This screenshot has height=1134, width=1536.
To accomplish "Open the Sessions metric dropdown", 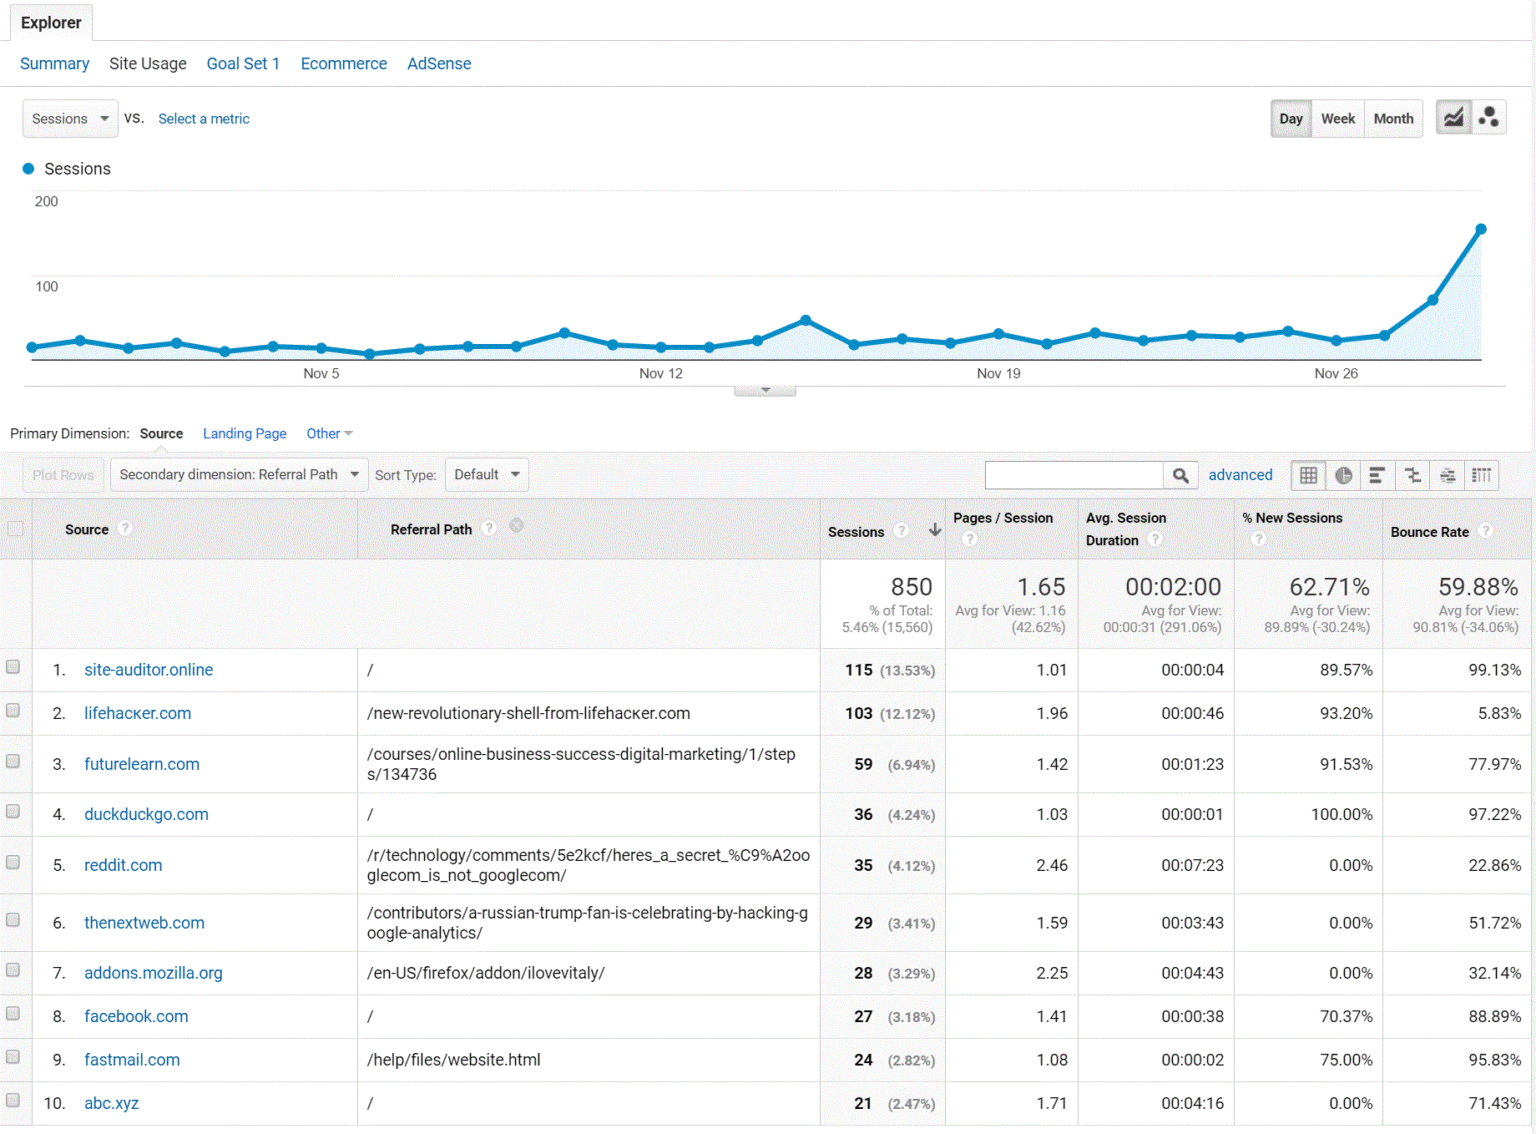I will click(70, 118).
